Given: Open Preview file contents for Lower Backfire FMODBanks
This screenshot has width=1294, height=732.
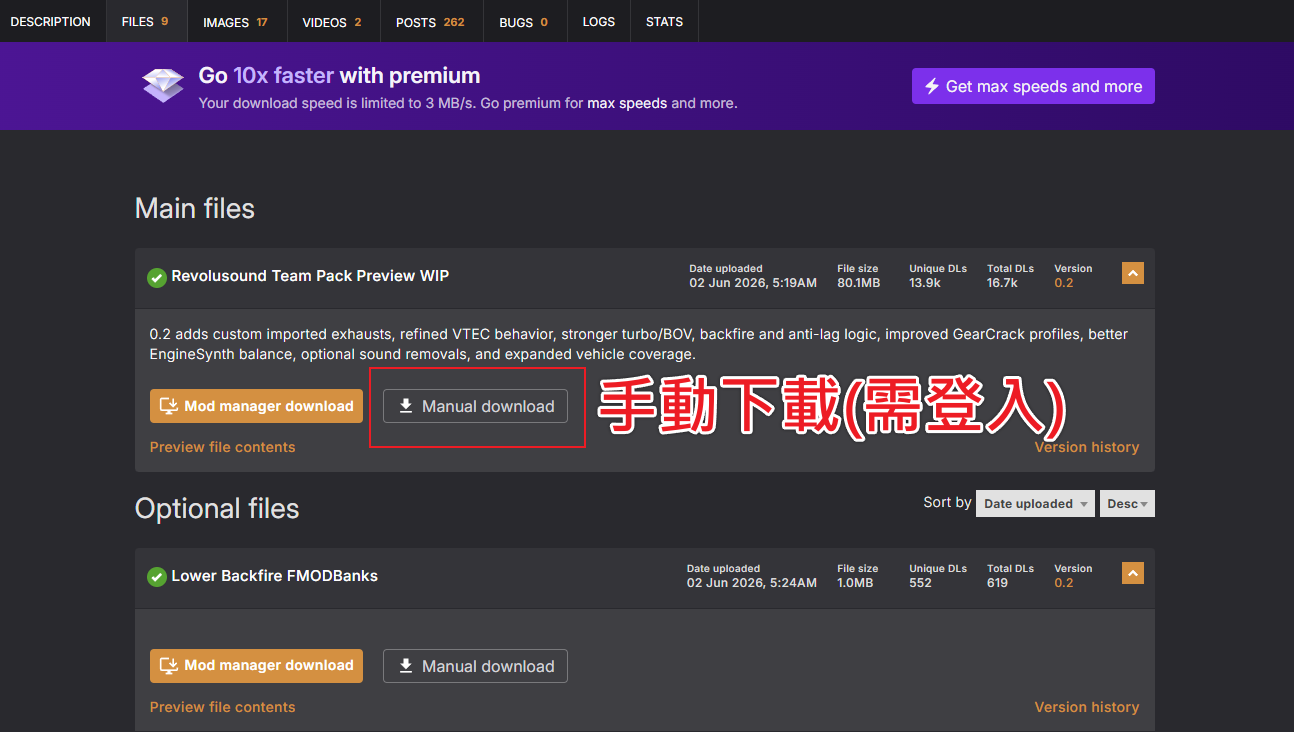Looking at the screenshot, I should pos(222,707).
